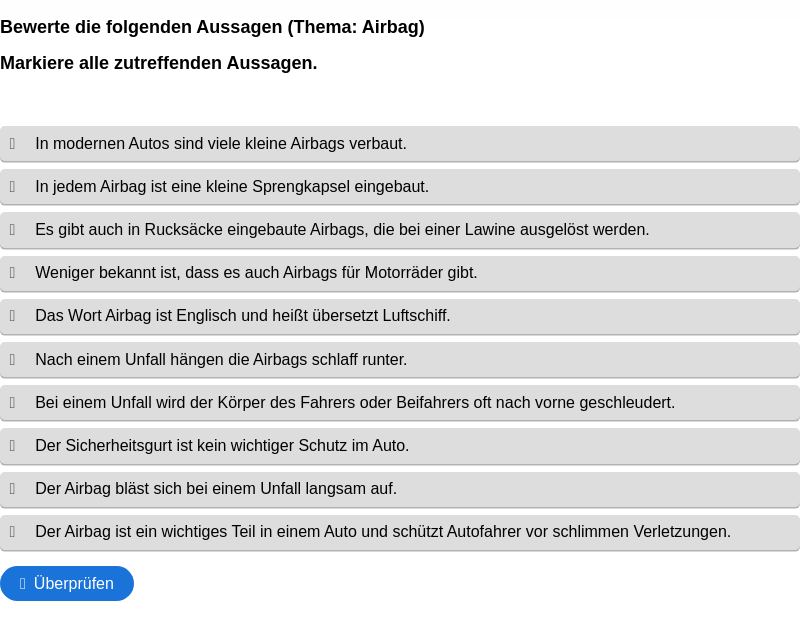The width and height of the screenshot is (800, 617).
Task: Check the 'schützt Autofahrer vor Verletzungen' box
Action: click(12, 532)
